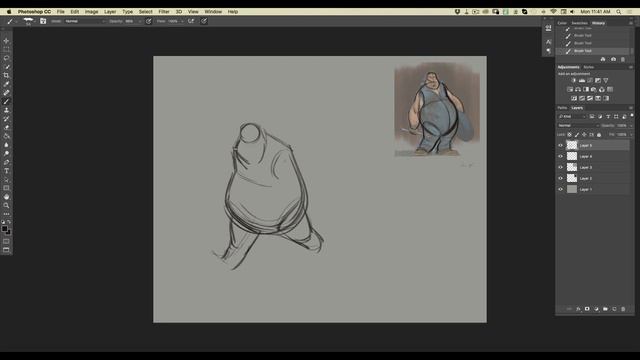The height and width of the screenshot is (360, 640).
Task: Select the Brush tool in toolbox
Action: (x=6, y=101)
